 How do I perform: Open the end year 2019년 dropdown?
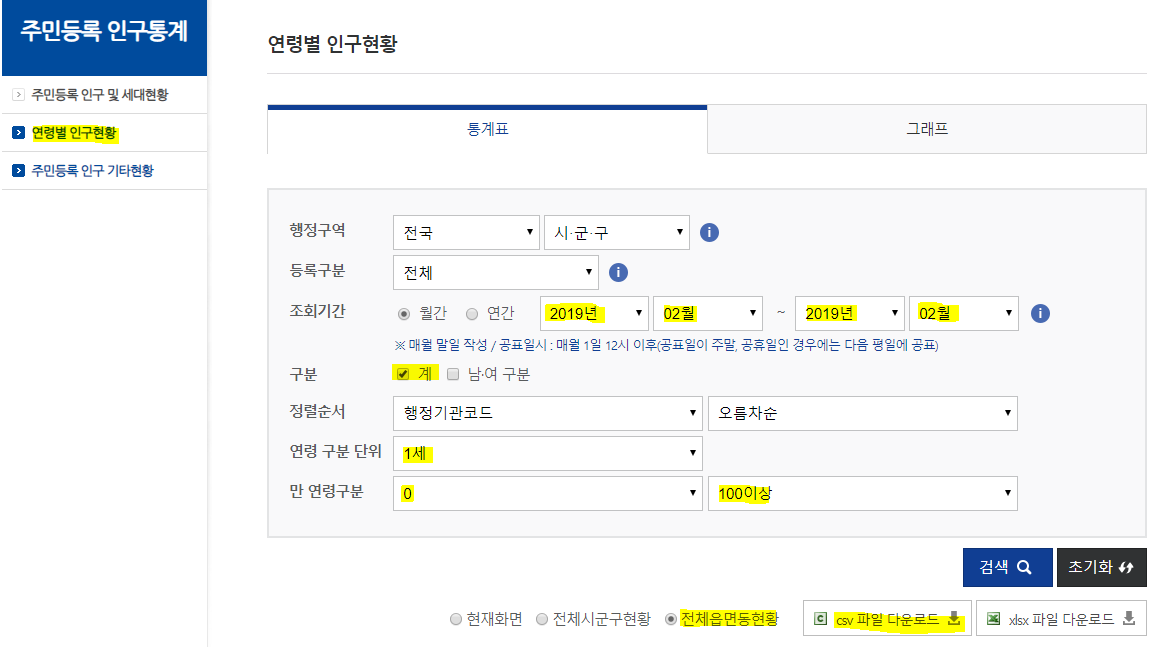[x=850, y=313]
